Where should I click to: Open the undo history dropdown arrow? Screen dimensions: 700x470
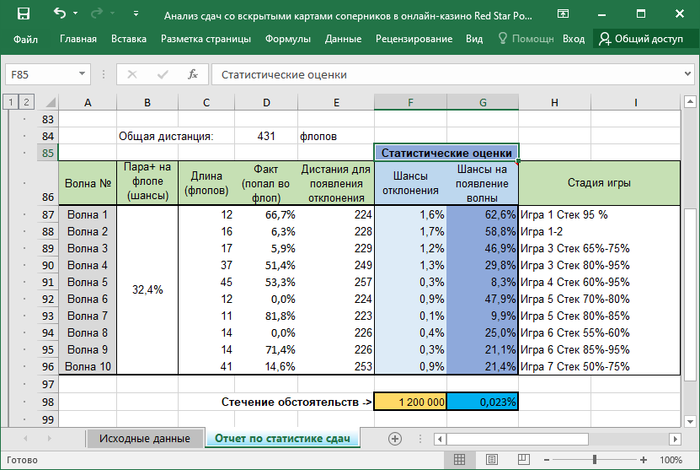[75, 14]
